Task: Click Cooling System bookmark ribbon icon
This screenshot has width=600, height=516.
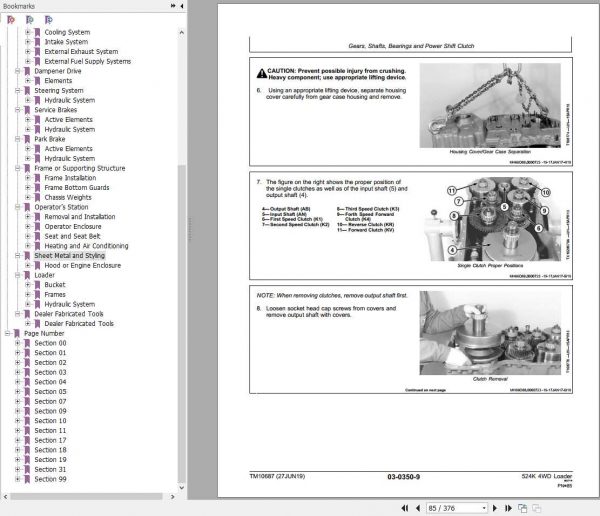Action: click(37, 32)
